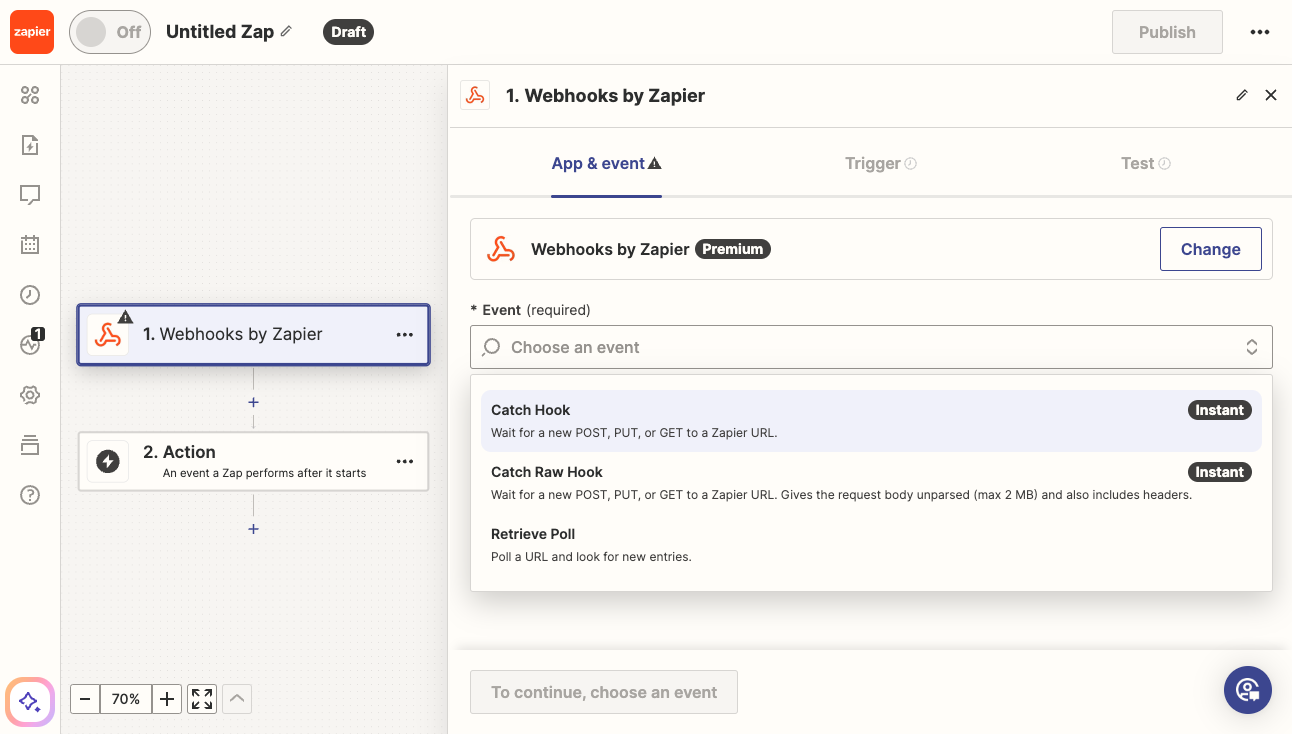Screen dimensions: 1292x734
Task: Click the Draft status badge
Action: (x=348, y=32)
